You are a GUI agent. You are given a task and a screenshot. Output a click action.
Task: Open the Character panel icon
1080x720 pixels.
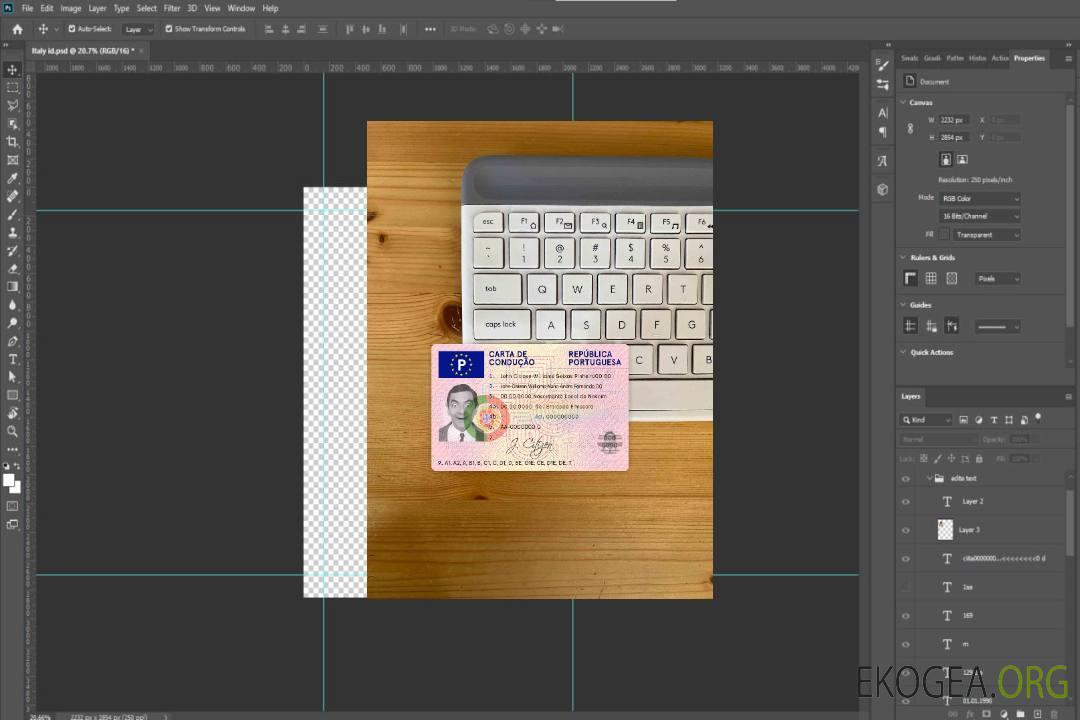pos(882,112)
